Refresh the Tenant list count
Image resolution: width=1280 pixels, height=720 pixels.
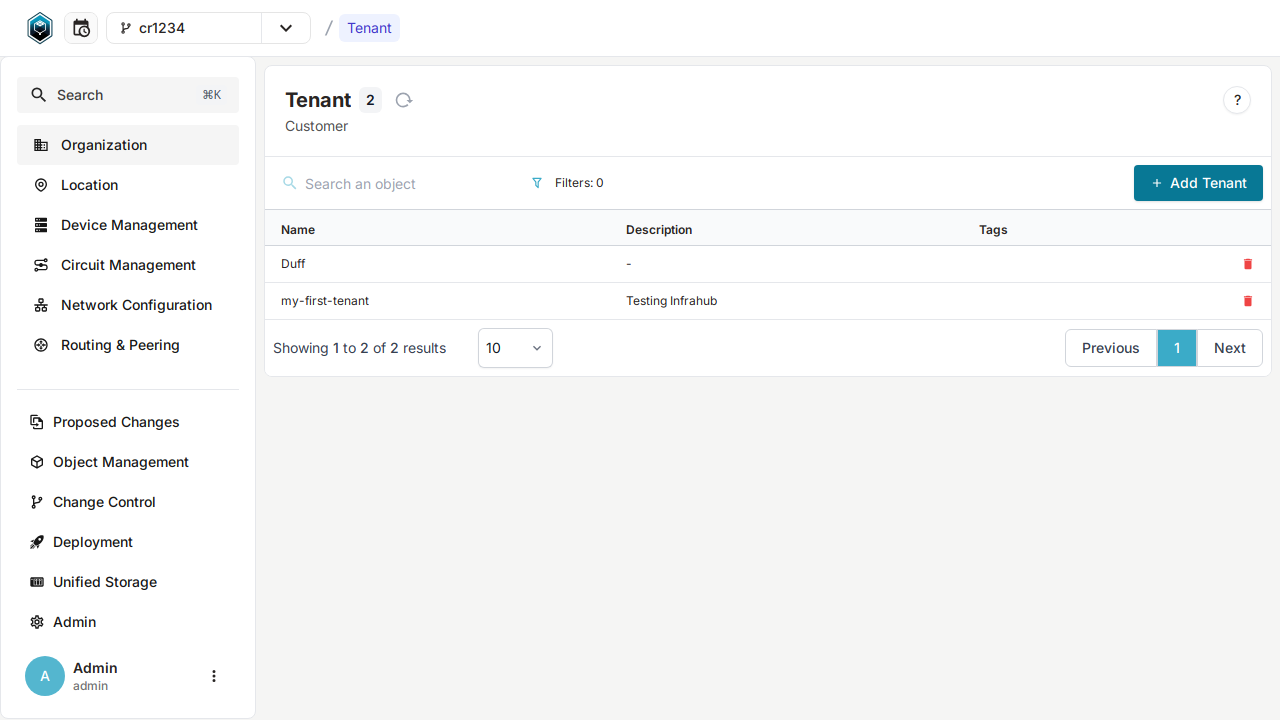[403, 100]
